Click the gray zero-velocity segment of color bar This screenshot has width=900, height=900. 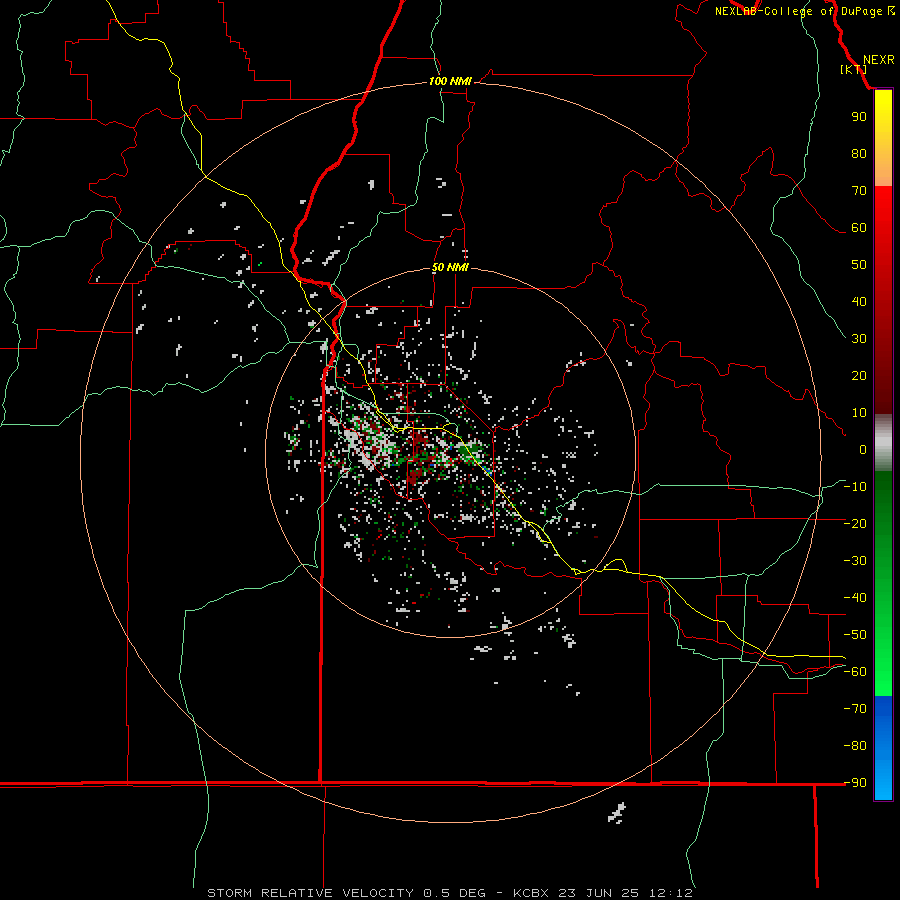click(x=883, y=443)
